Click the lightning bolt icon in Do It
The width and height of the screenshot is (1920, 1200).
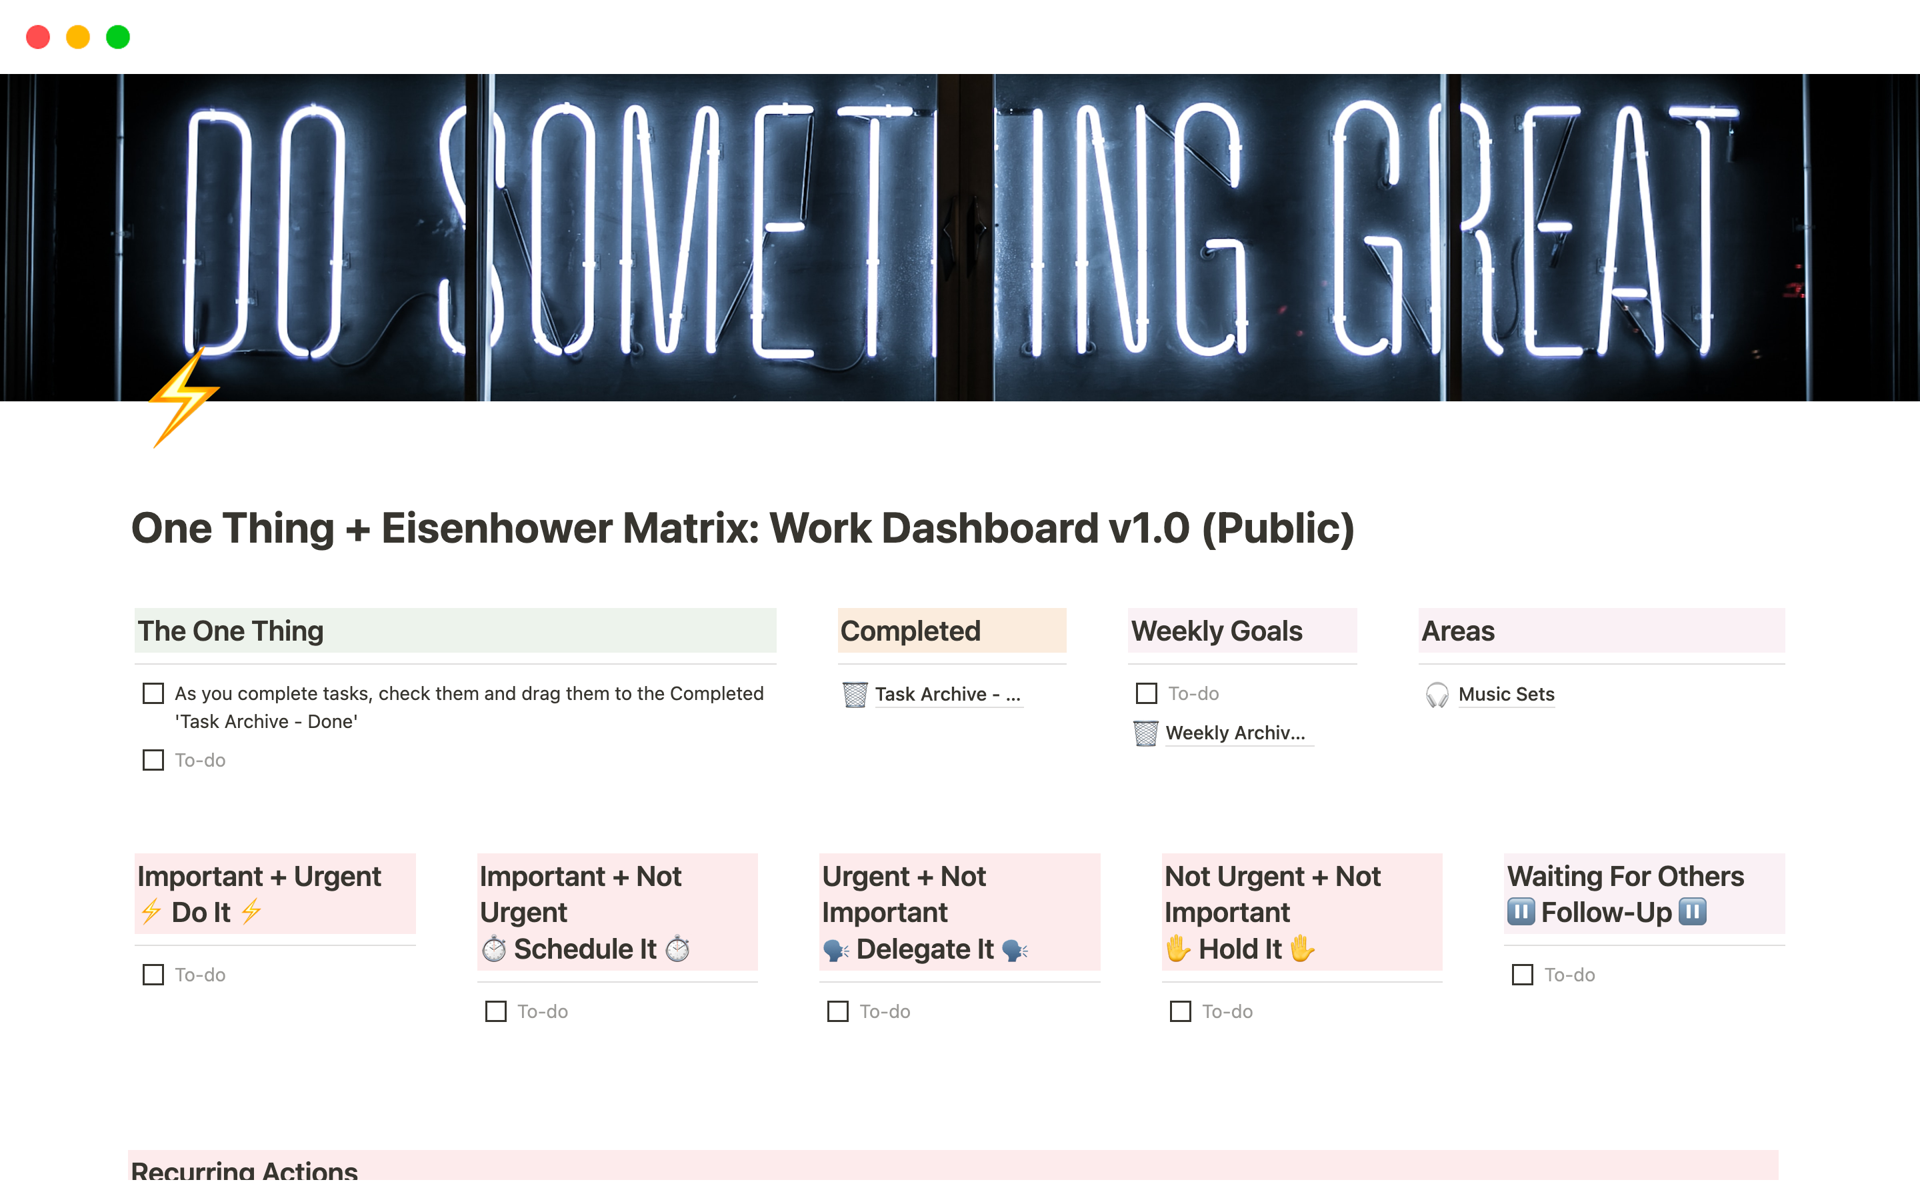click(149, 910)
